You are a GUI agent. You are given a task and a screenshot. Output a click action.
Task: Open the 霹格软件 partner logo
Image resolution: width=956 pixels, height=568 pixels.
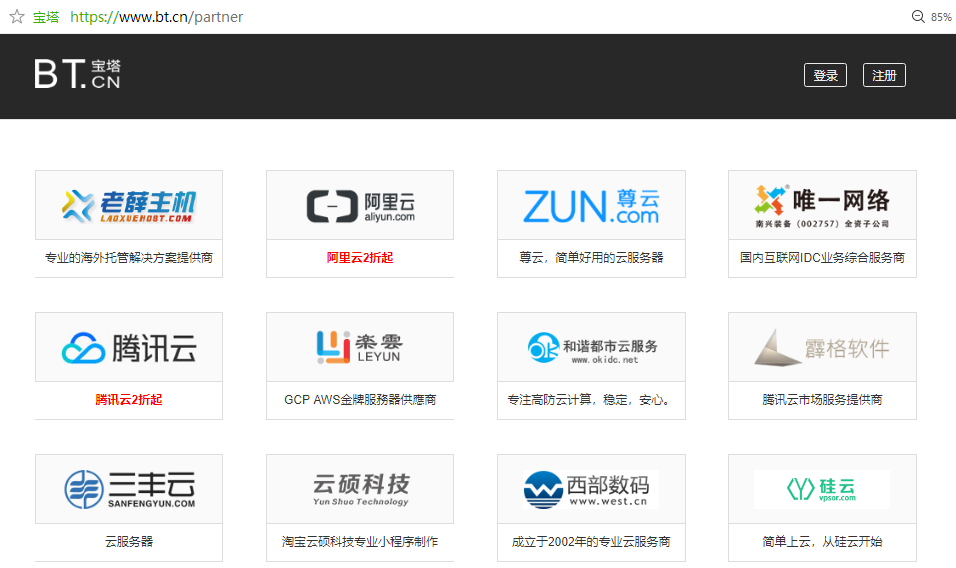click(x=822, y=347)
